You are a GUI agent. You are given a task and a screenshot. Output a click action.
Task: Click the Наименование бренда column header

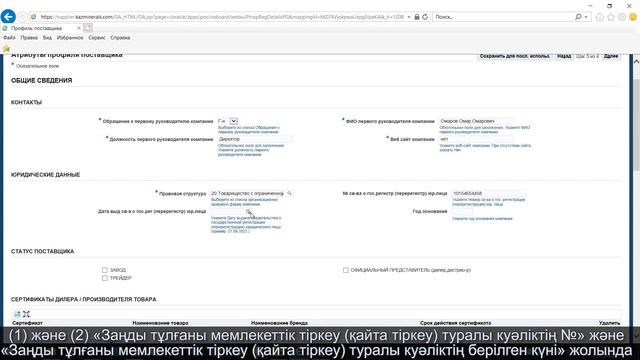click(x=279, y=323)
